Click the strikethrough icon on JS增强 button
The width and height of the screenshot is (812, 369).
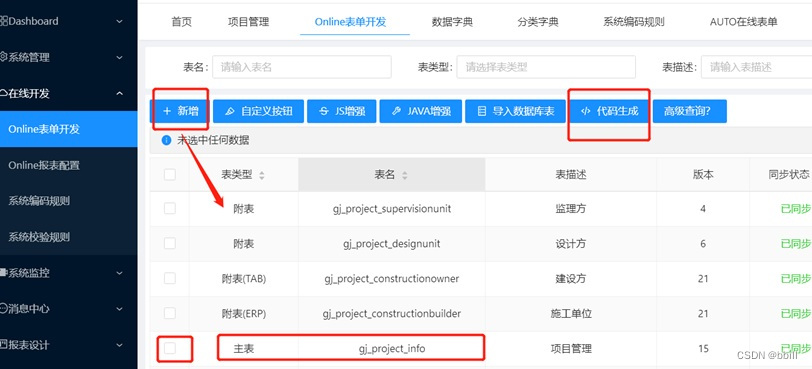324,111
